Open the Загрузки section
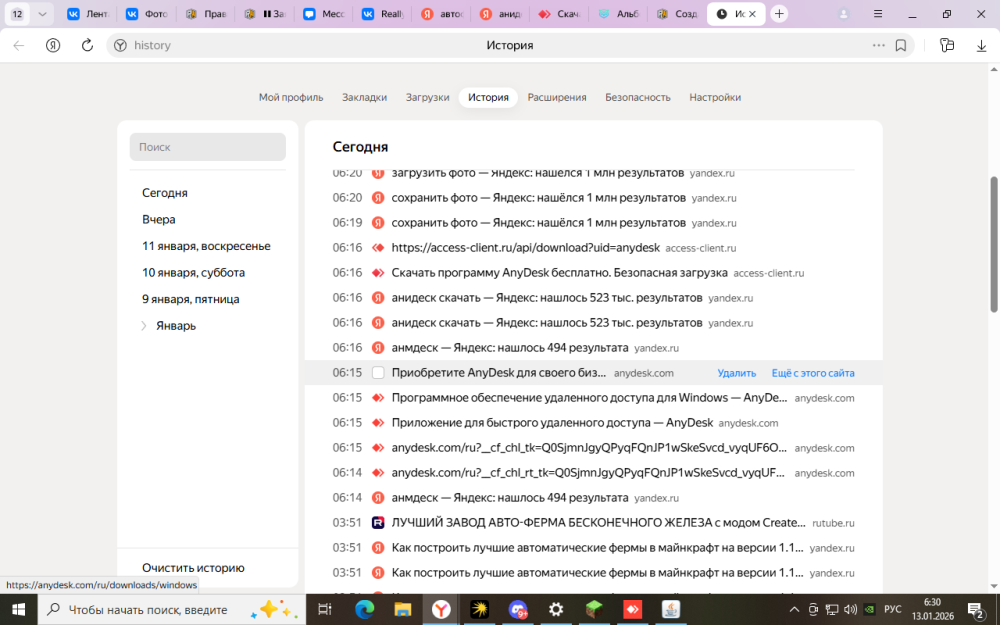 [x=427, y=98]
